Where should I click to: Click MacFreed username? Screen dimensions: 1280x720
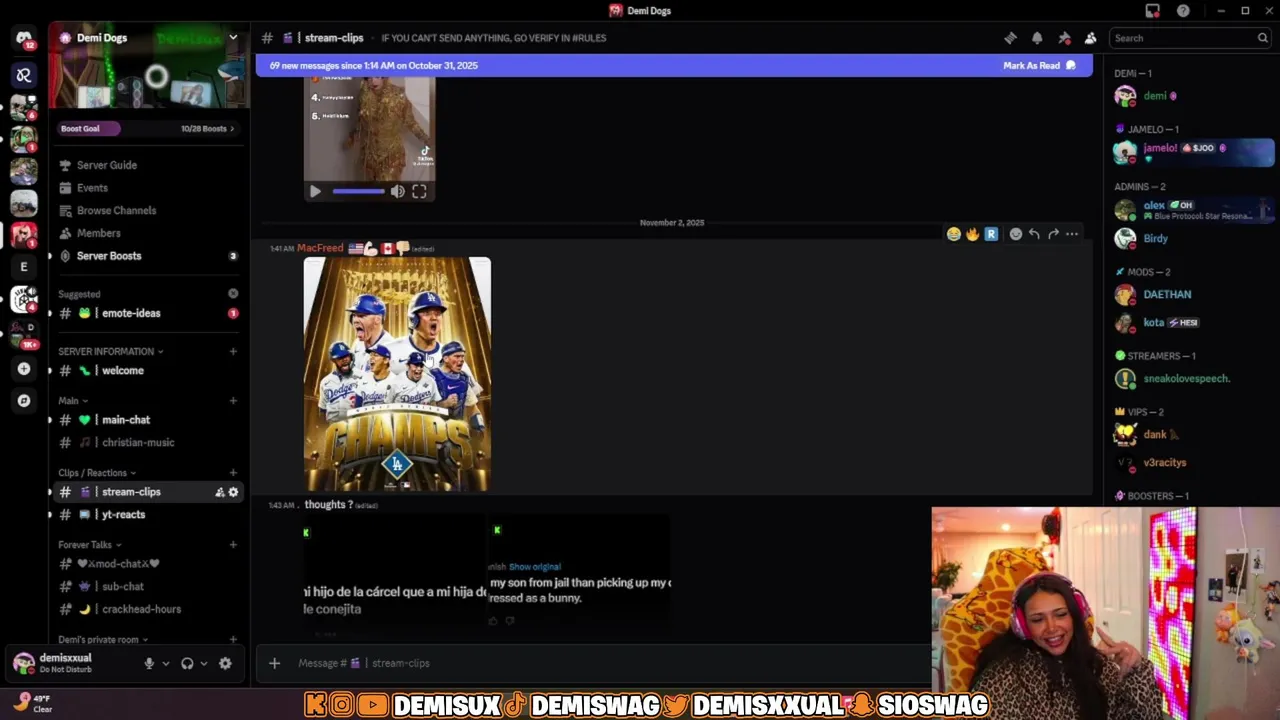(320, 248)
